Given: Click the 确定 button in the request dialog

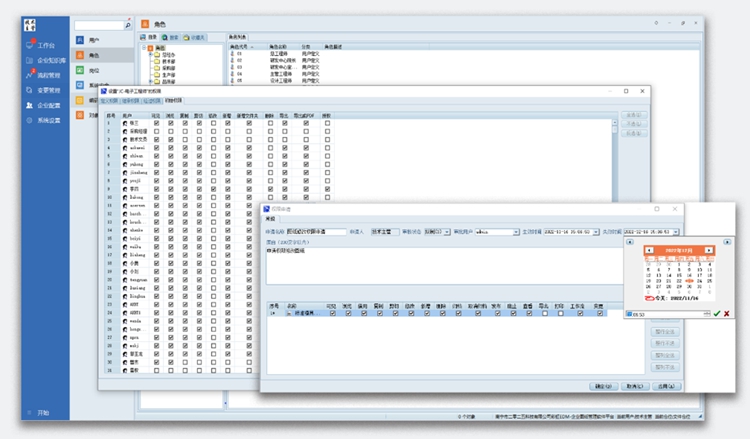Looking at the screenshot, I should coord(602,385).
